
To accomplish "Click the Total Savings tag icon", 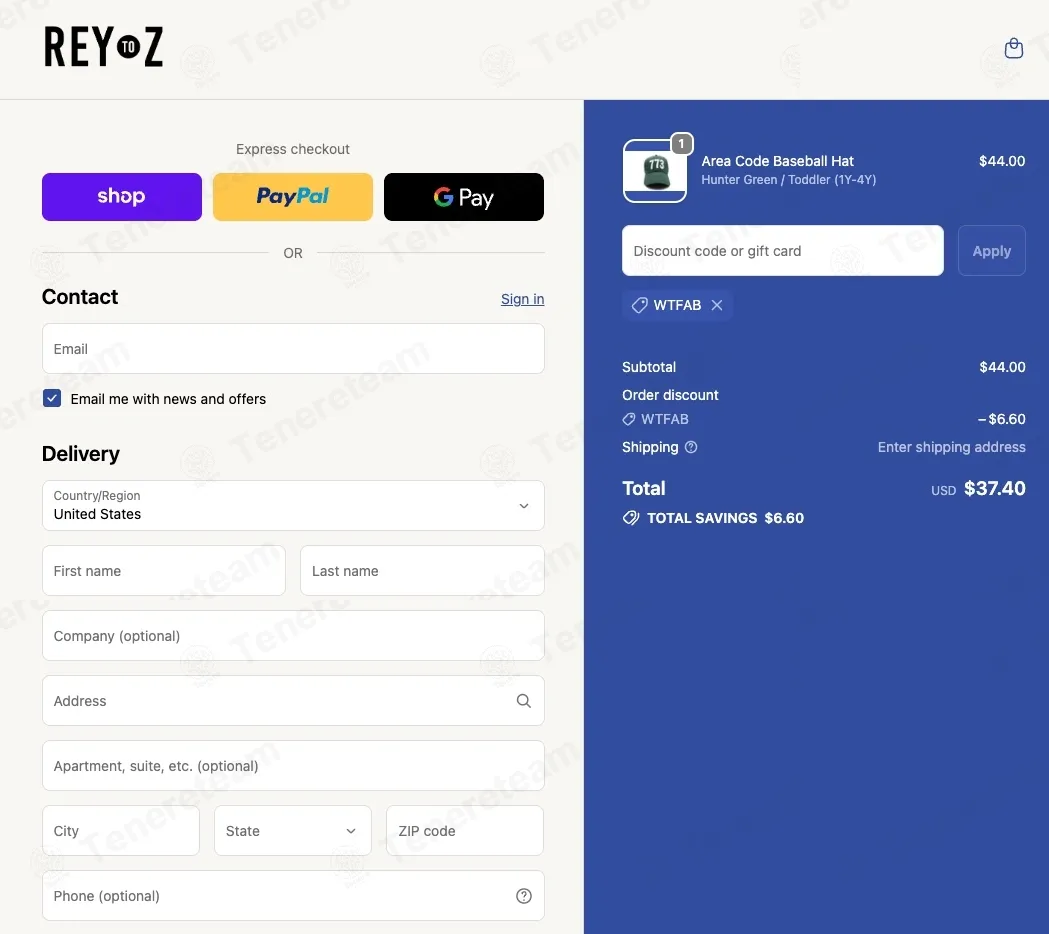I will [630, 518].
